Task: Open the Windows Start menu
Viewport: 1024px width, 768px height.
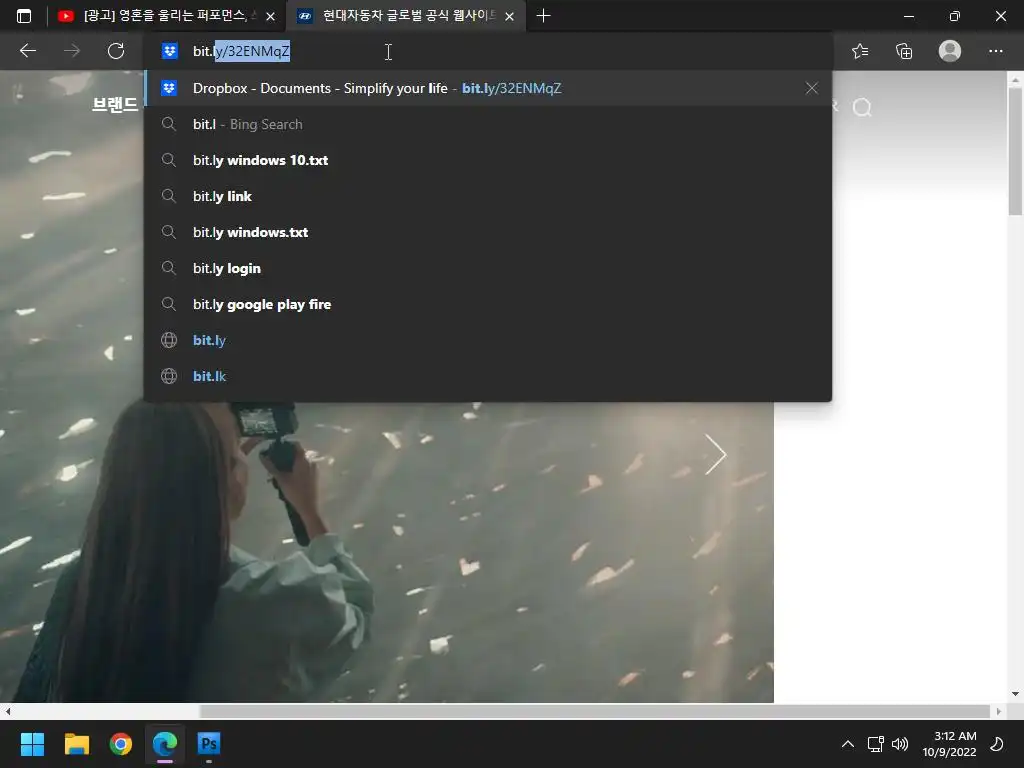Action: coord(32,744)
